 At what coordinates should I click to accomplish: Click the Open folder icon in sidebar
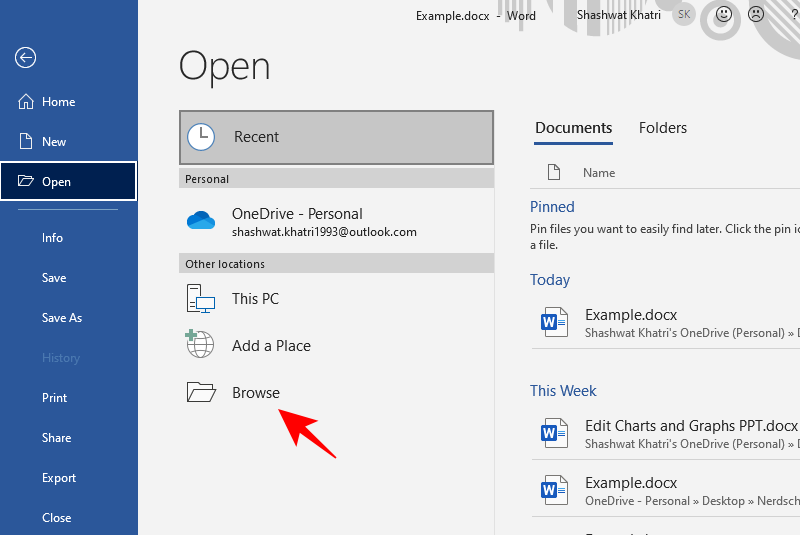26,181
